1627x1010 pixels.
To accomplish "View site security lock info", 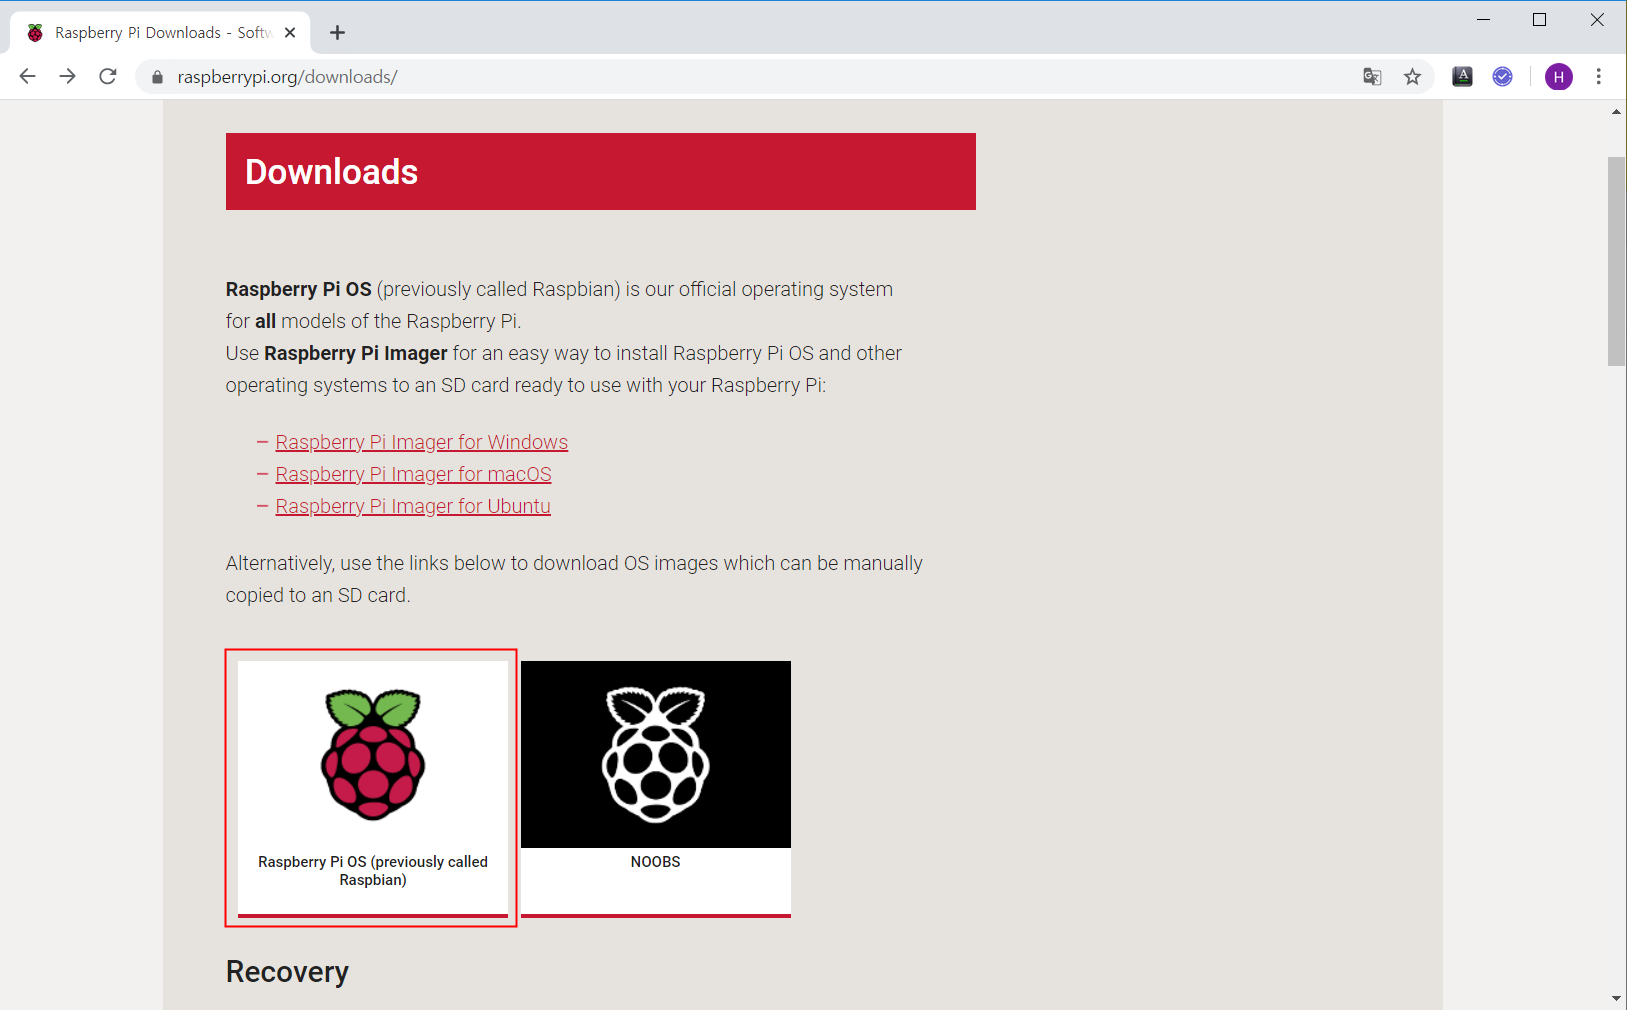I will (x=157, y=77).
